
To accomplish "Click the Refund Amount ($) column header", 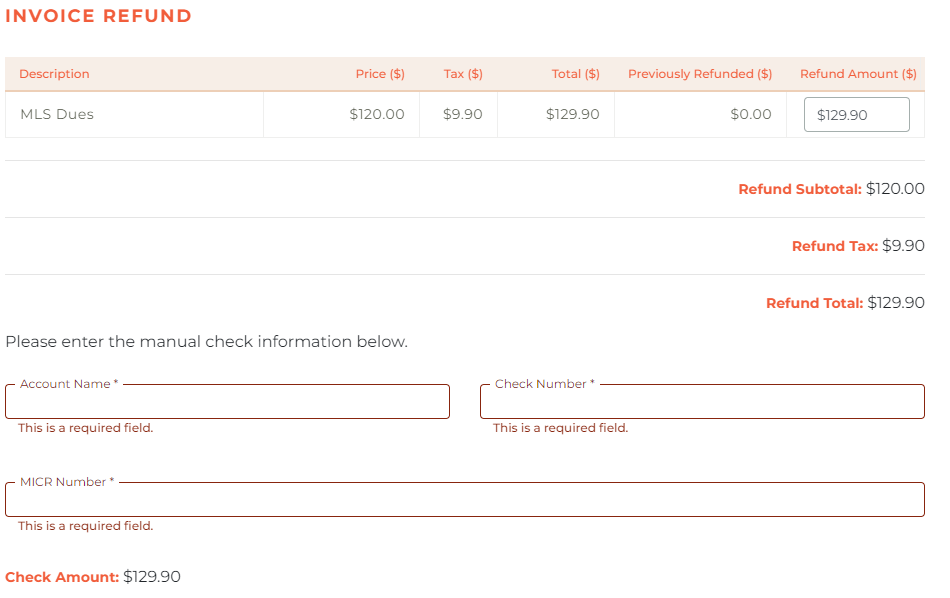I will [858, 74].
